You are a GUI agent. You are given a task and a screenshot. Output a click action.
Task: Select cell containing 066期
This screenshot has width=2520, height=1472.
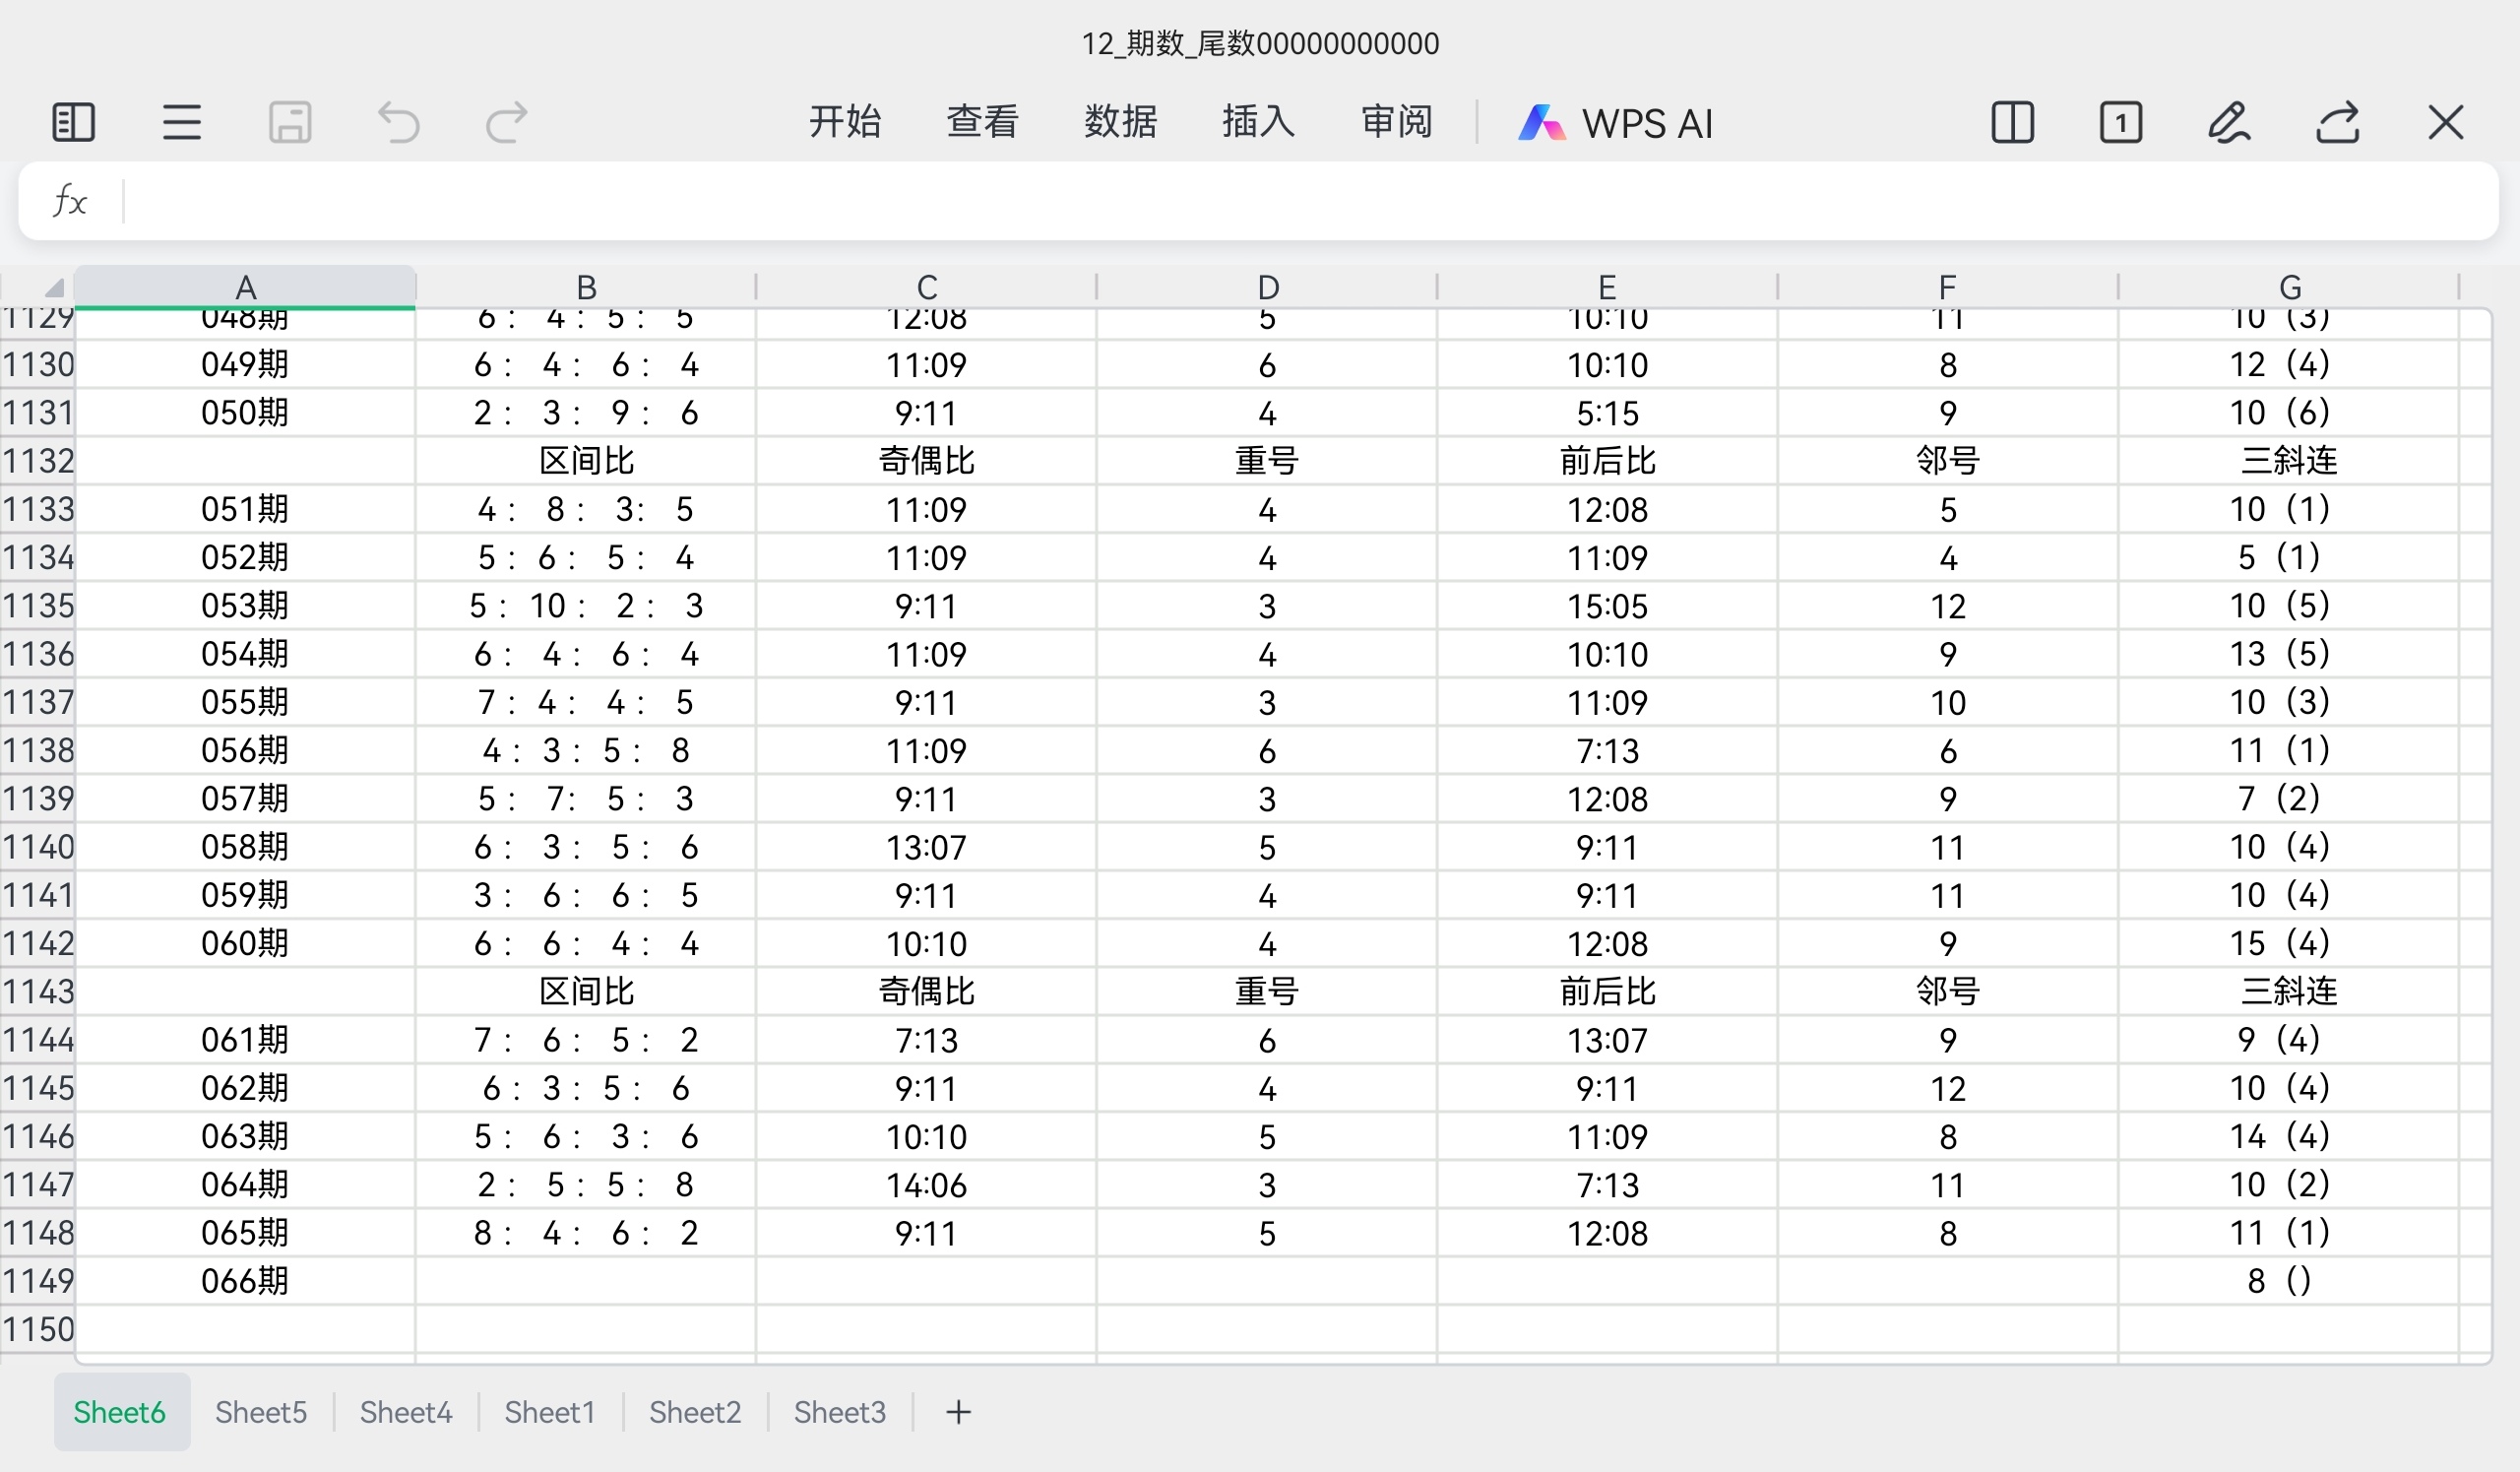(245, 1281)
